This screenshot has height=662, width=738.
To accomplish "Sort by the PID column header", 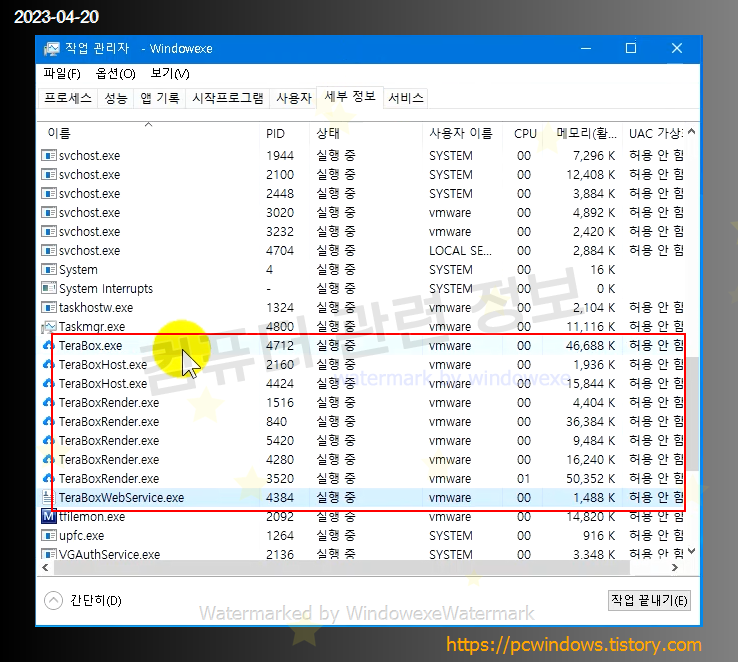I will coord(284,133).
